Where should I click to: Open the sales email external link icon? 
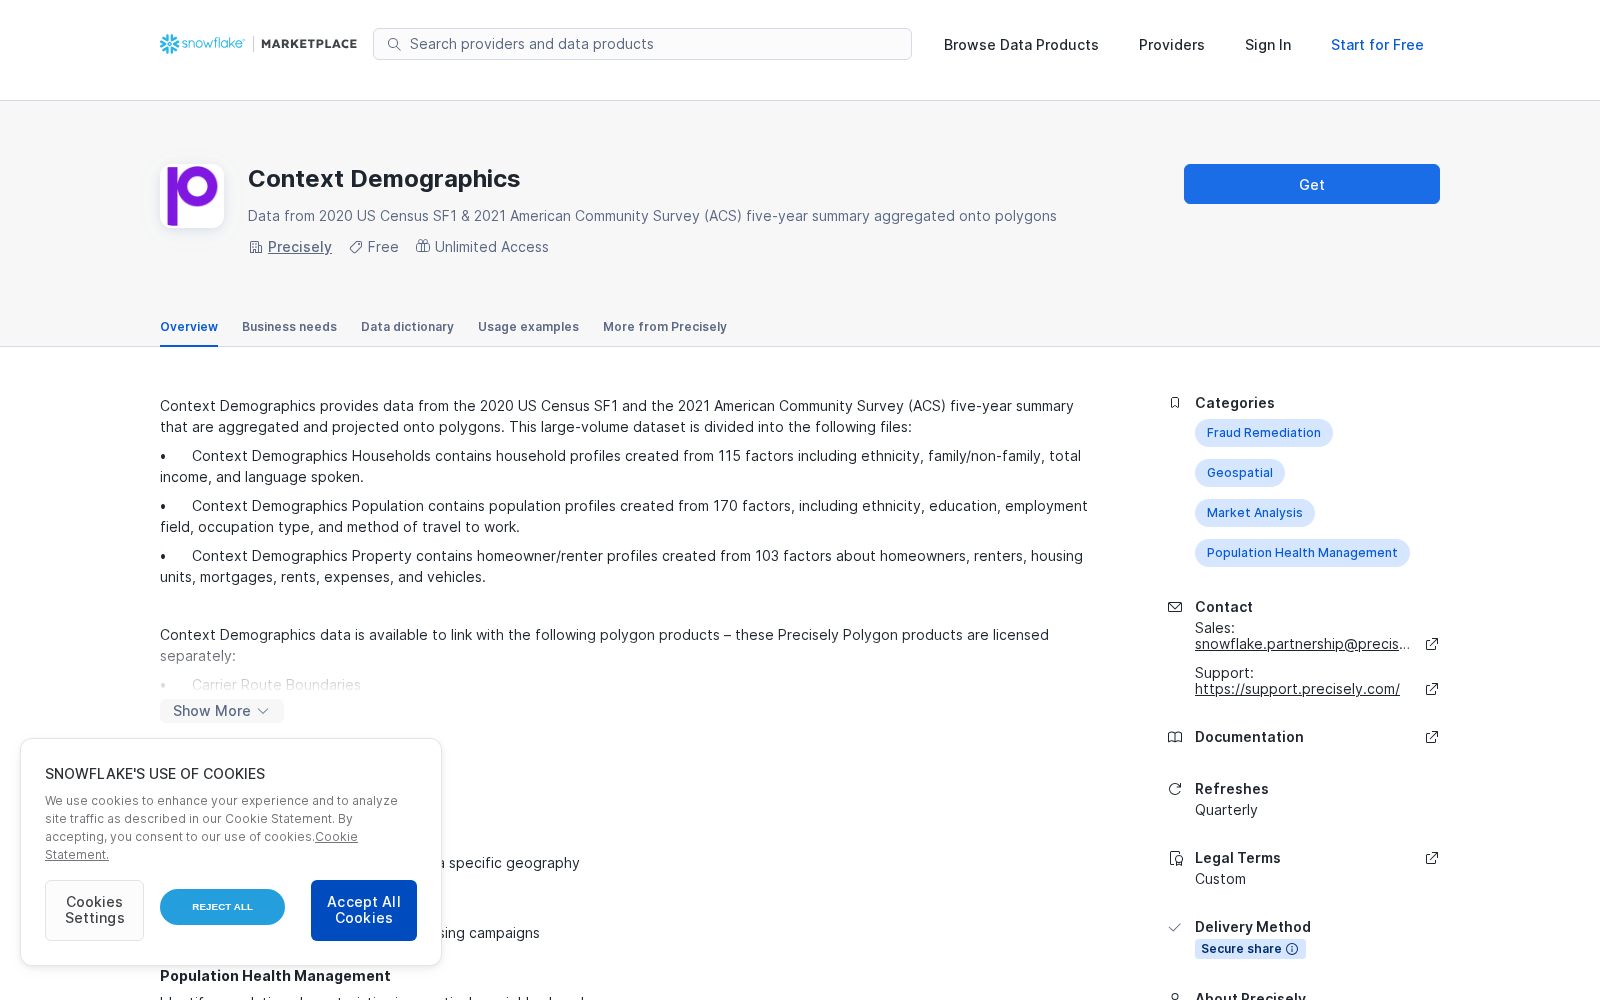[x=1432, y=644]
